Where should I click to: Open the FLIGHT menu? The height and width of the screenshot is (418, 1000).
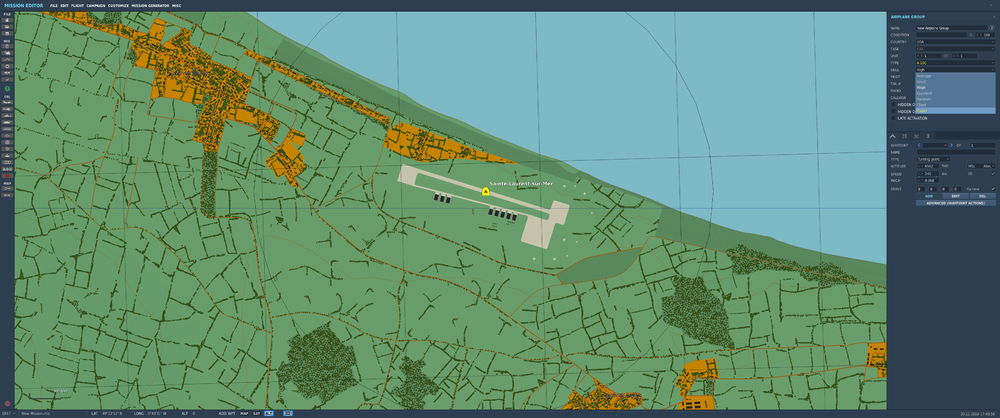[x=78, y=5]
